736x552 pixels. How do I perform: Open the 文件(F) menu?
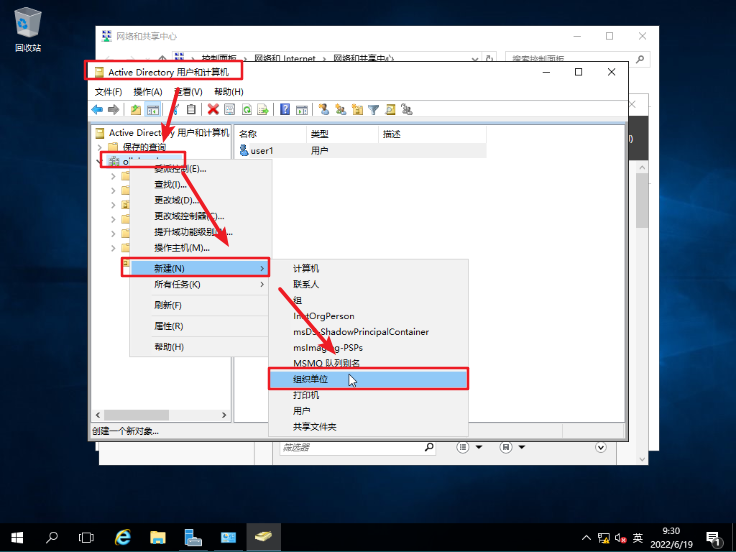[x=108, y=92]
